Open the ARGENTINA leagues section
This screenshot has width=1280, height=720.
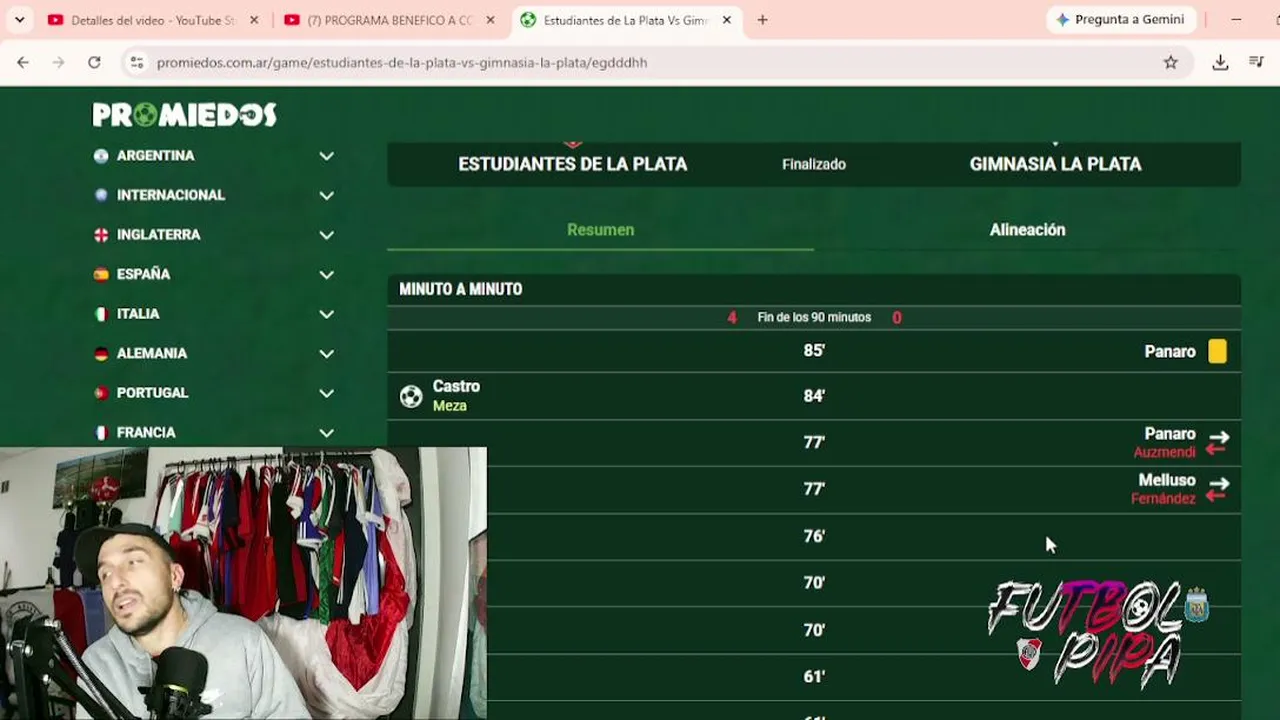[155, 156]
